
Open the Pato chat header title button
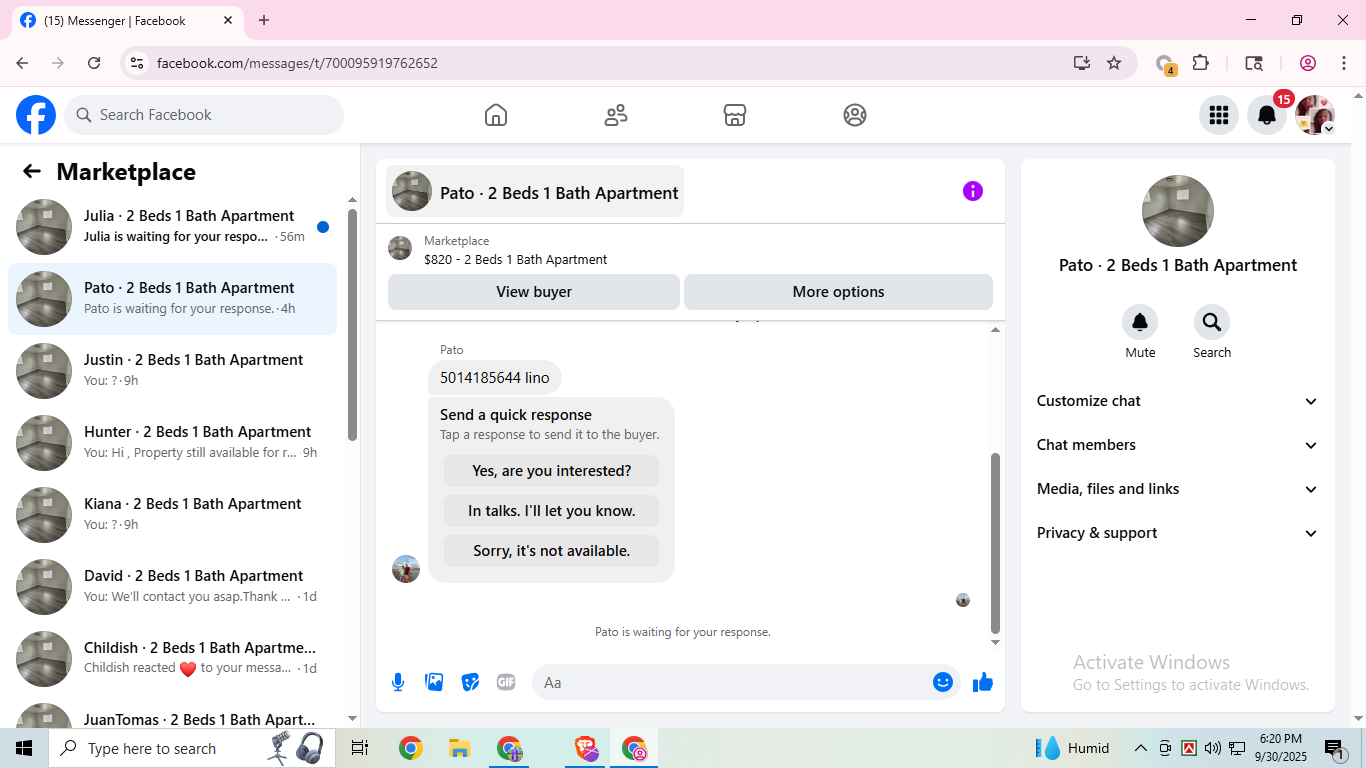[x=535, y=191]
